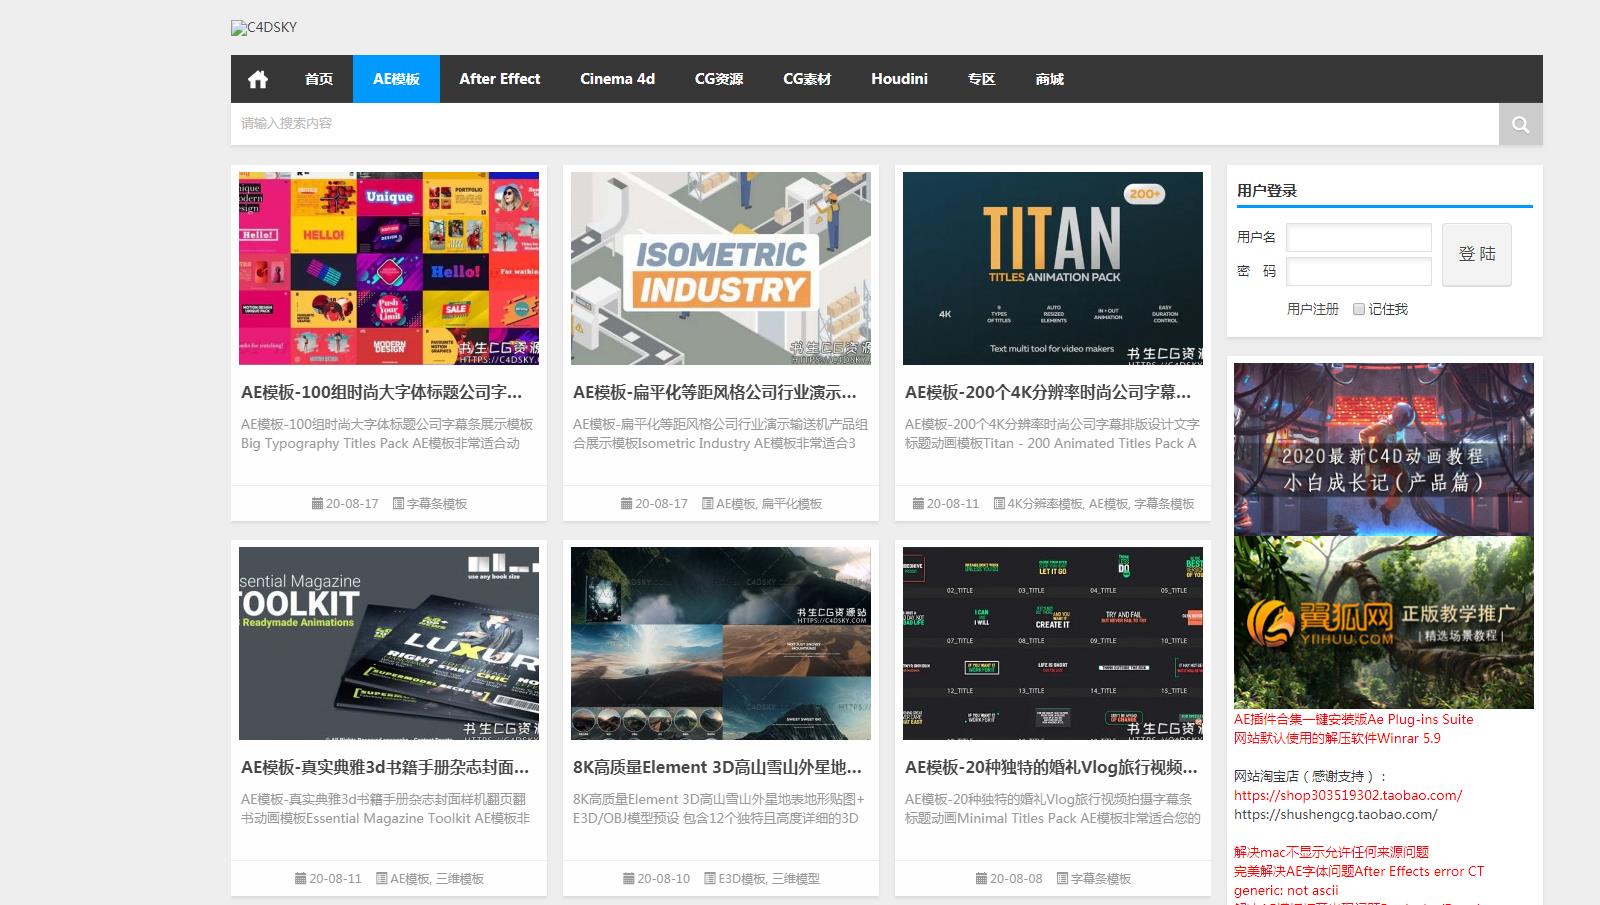Click the 用户注册 registration link
Screen dimensions: 1600x905
click(x=1312, y=309)
